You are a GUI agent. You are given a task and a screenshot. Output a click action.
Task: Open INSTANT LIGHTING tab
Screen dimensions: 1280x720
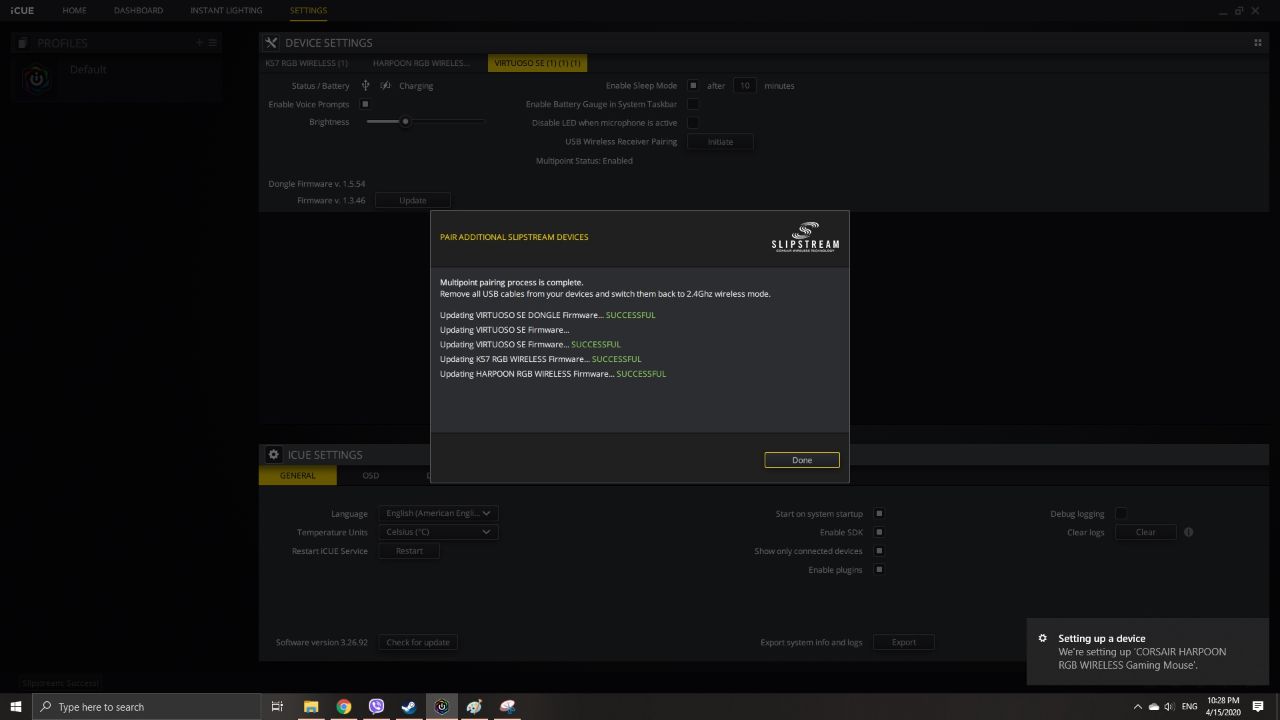click(x=226, y=10)
